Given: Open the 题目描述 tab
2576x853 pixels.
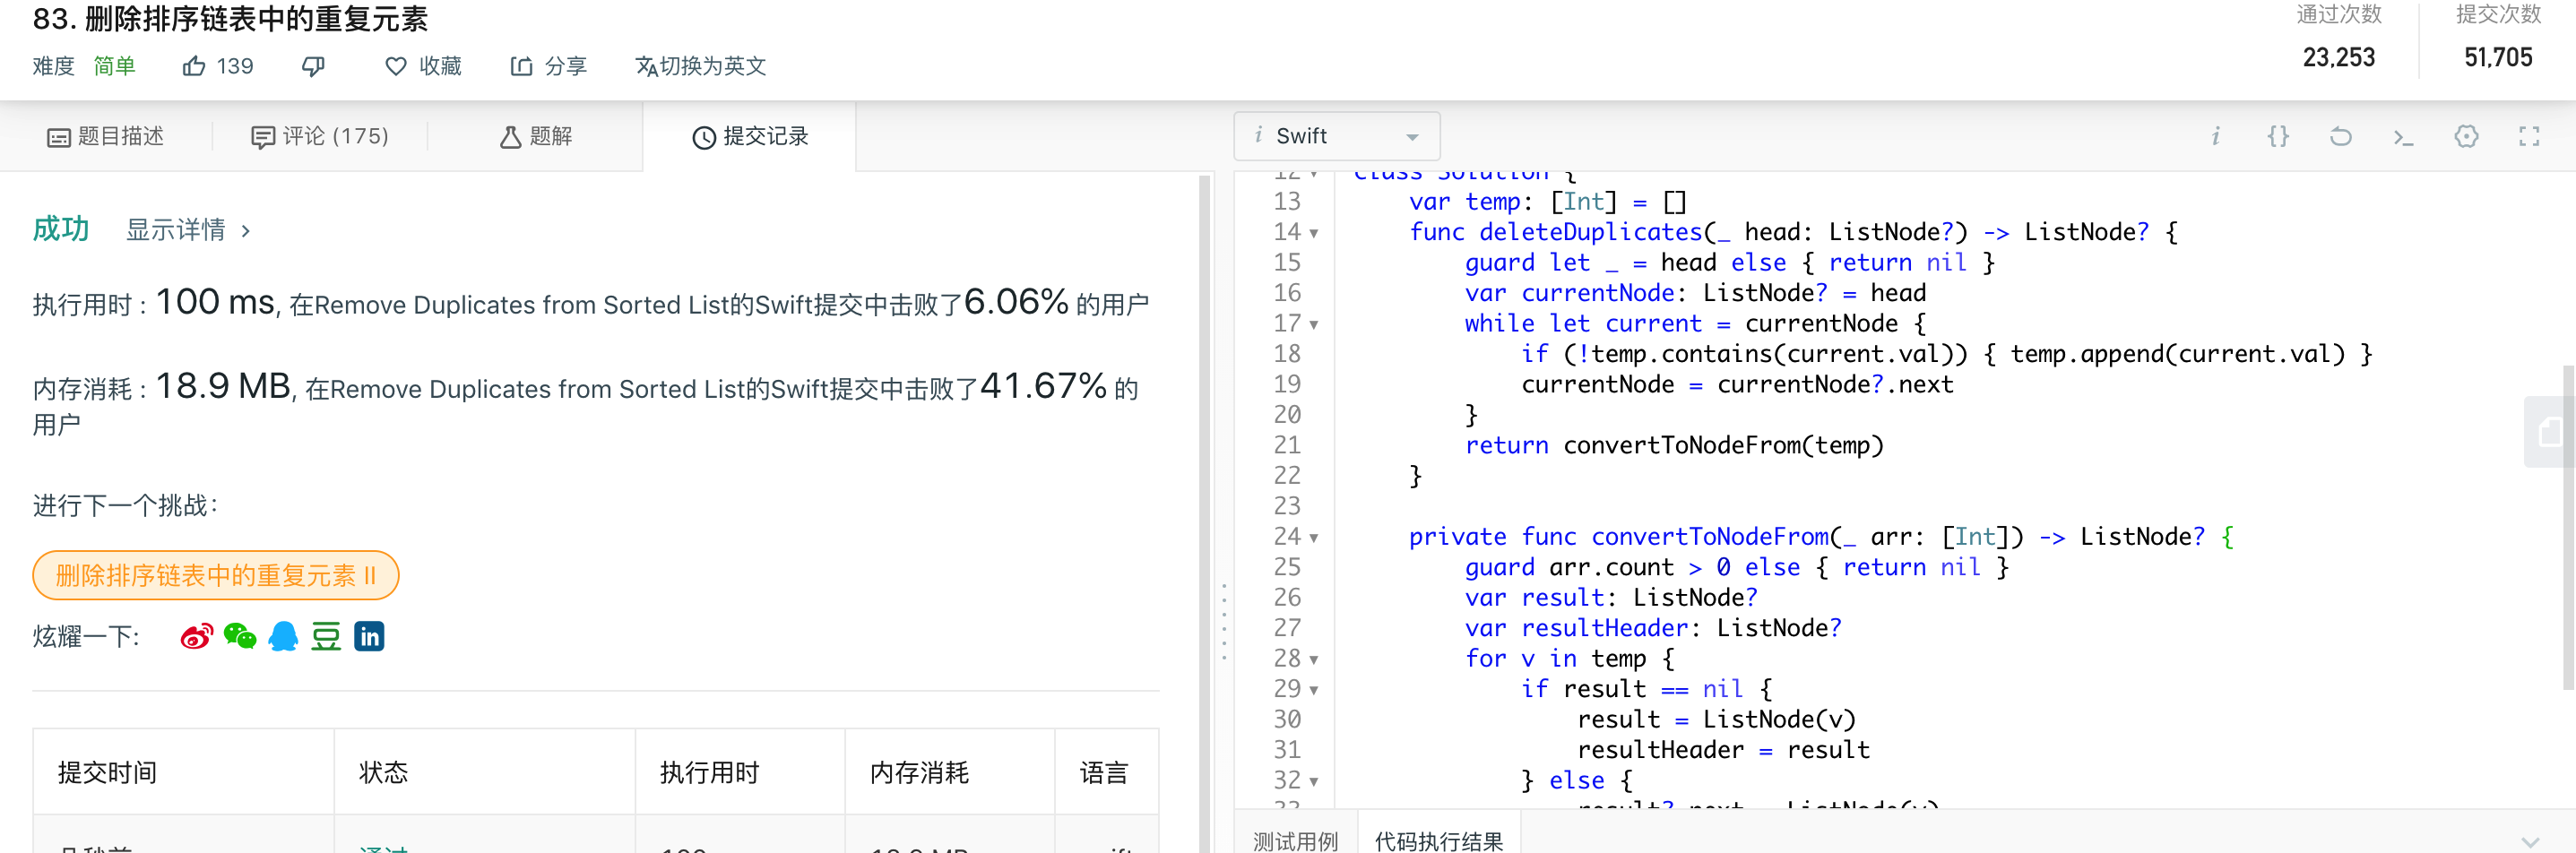Looking at the screenshot, I should [x=106, y=136].
